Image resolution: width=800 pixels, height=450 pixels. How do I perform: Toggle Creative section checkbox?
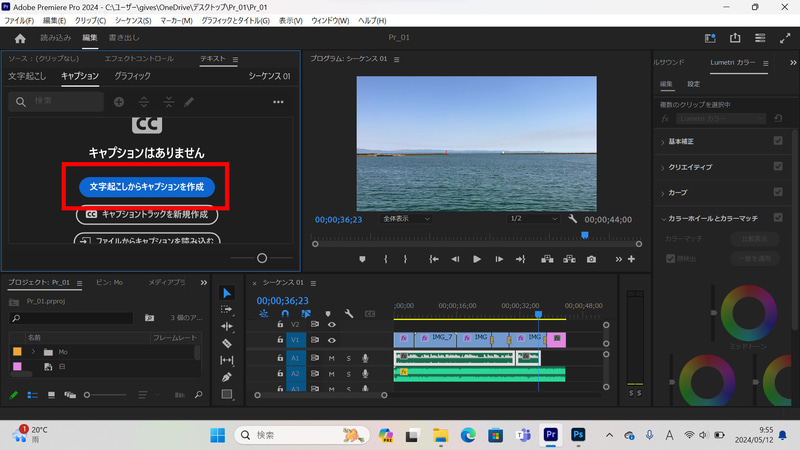(778, 166)
